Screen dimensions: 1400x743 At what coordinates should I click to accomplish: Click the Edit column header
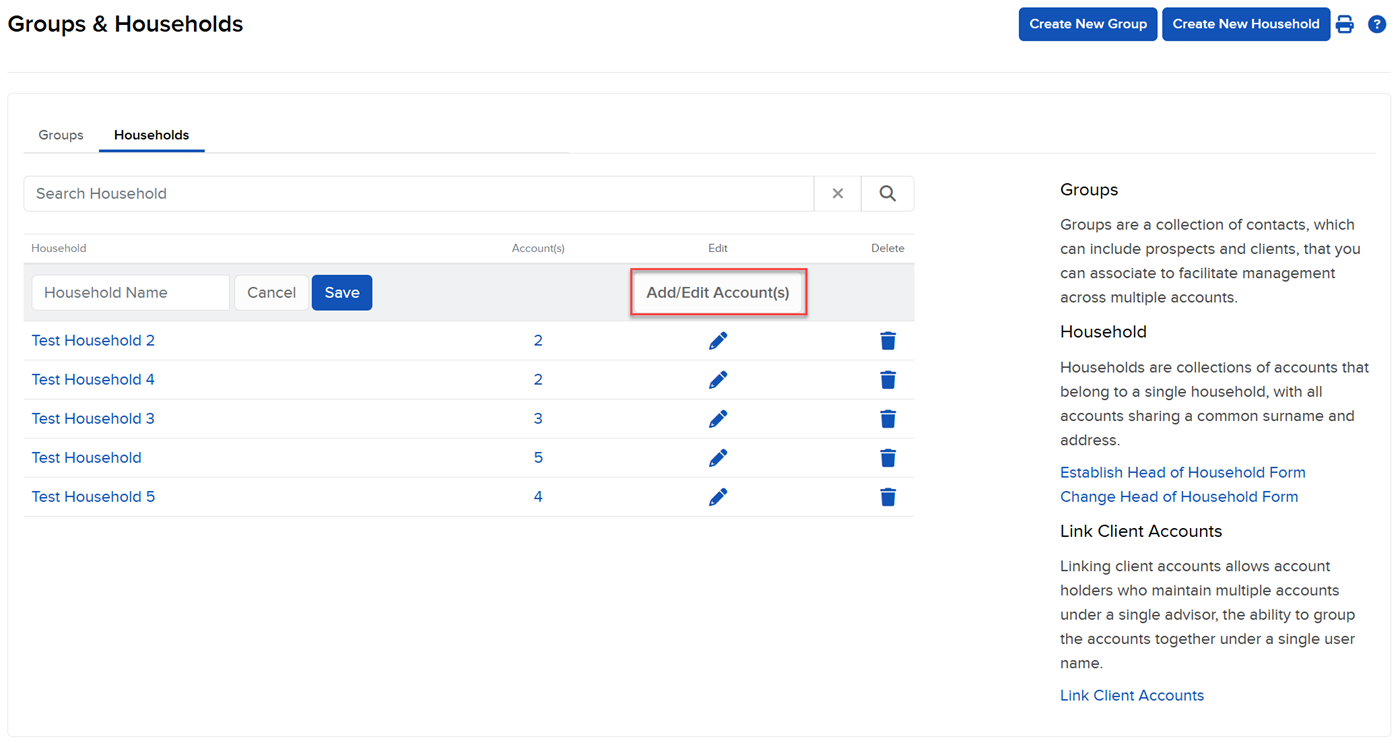click(718, 248)
